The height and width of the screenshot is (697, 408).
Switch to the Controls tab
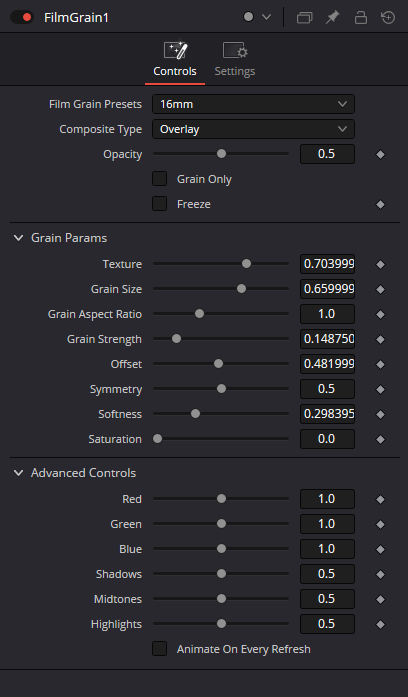point(175,59)
